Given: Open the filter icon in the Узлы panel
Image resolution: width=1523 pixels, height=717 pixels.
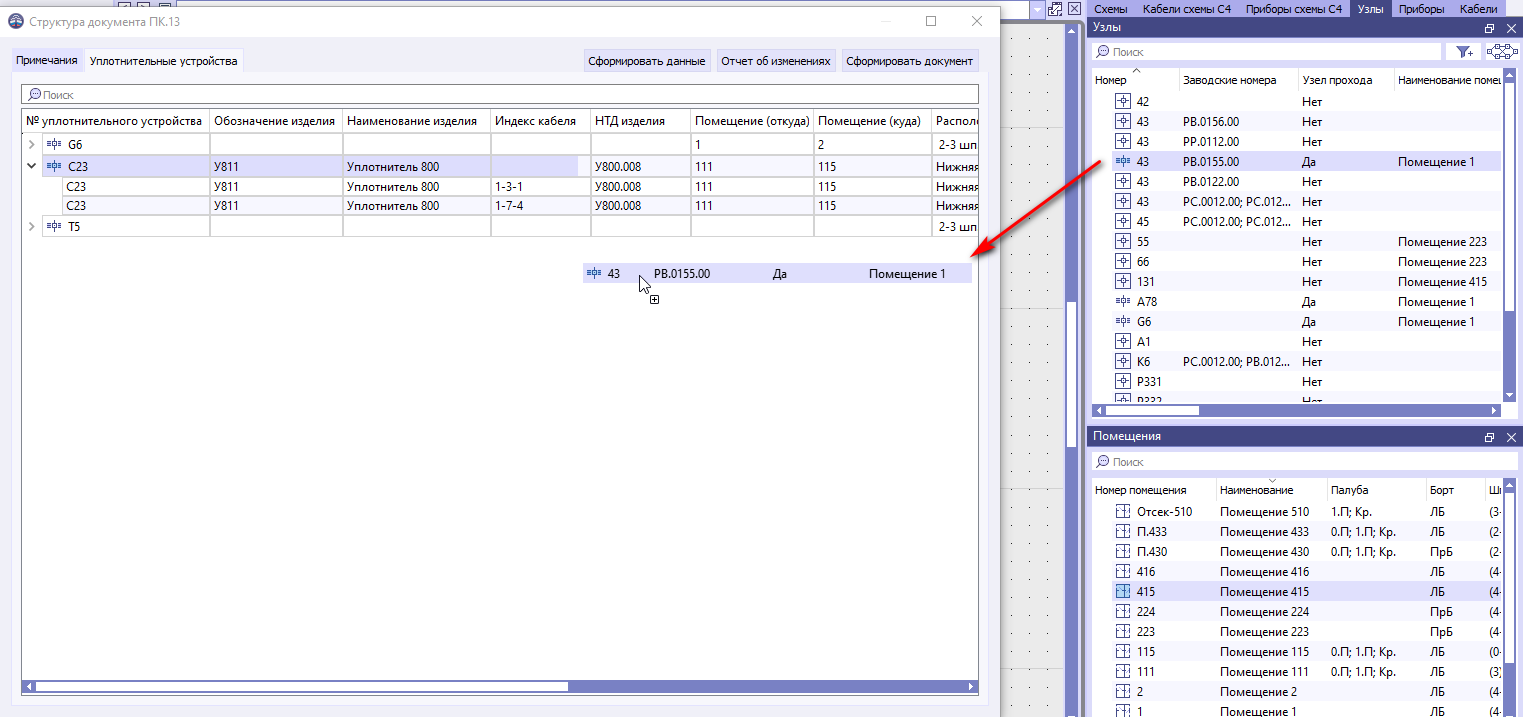Looking at the screenshot, I should click(x=1462, y=51).
